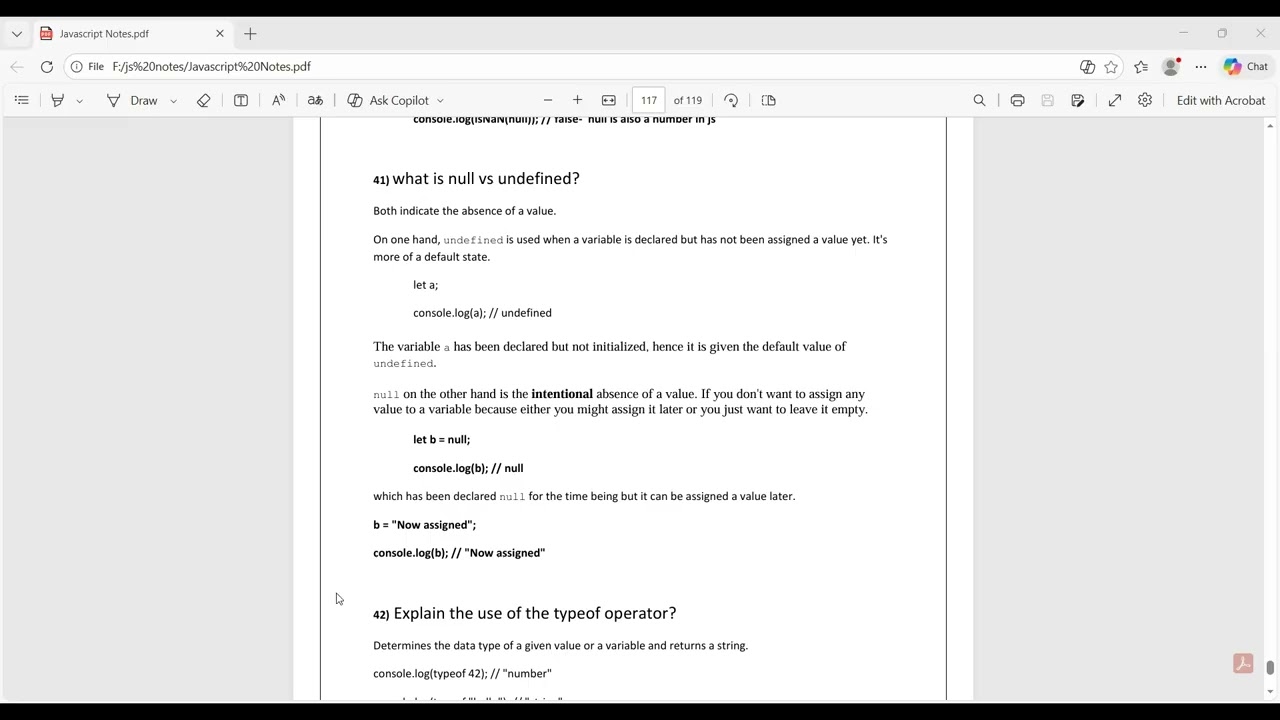This screenshot has width=1280, height=720.
Task: Rotate the PDF page
Action: pyautogui.click(x=731, y=100)
